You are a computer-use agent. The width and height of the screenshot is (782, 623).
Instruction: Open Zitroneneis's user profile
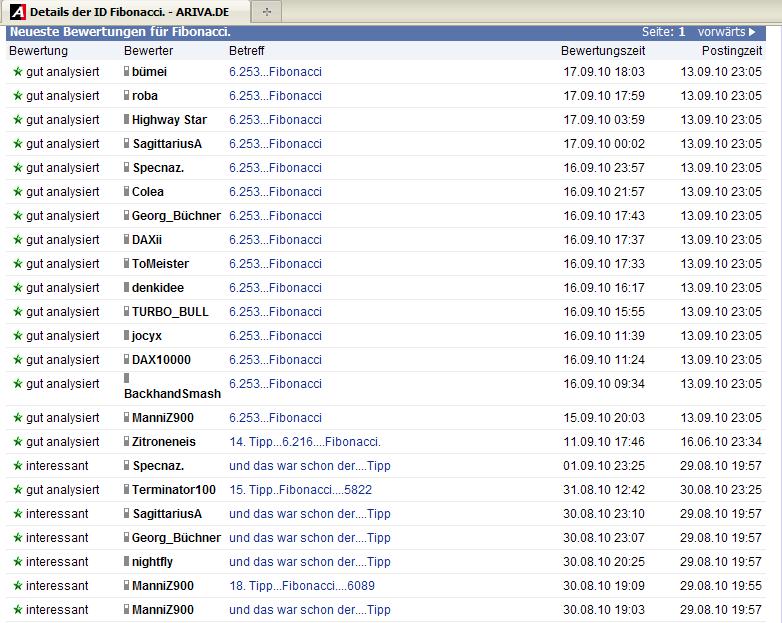tap(164, 441)
